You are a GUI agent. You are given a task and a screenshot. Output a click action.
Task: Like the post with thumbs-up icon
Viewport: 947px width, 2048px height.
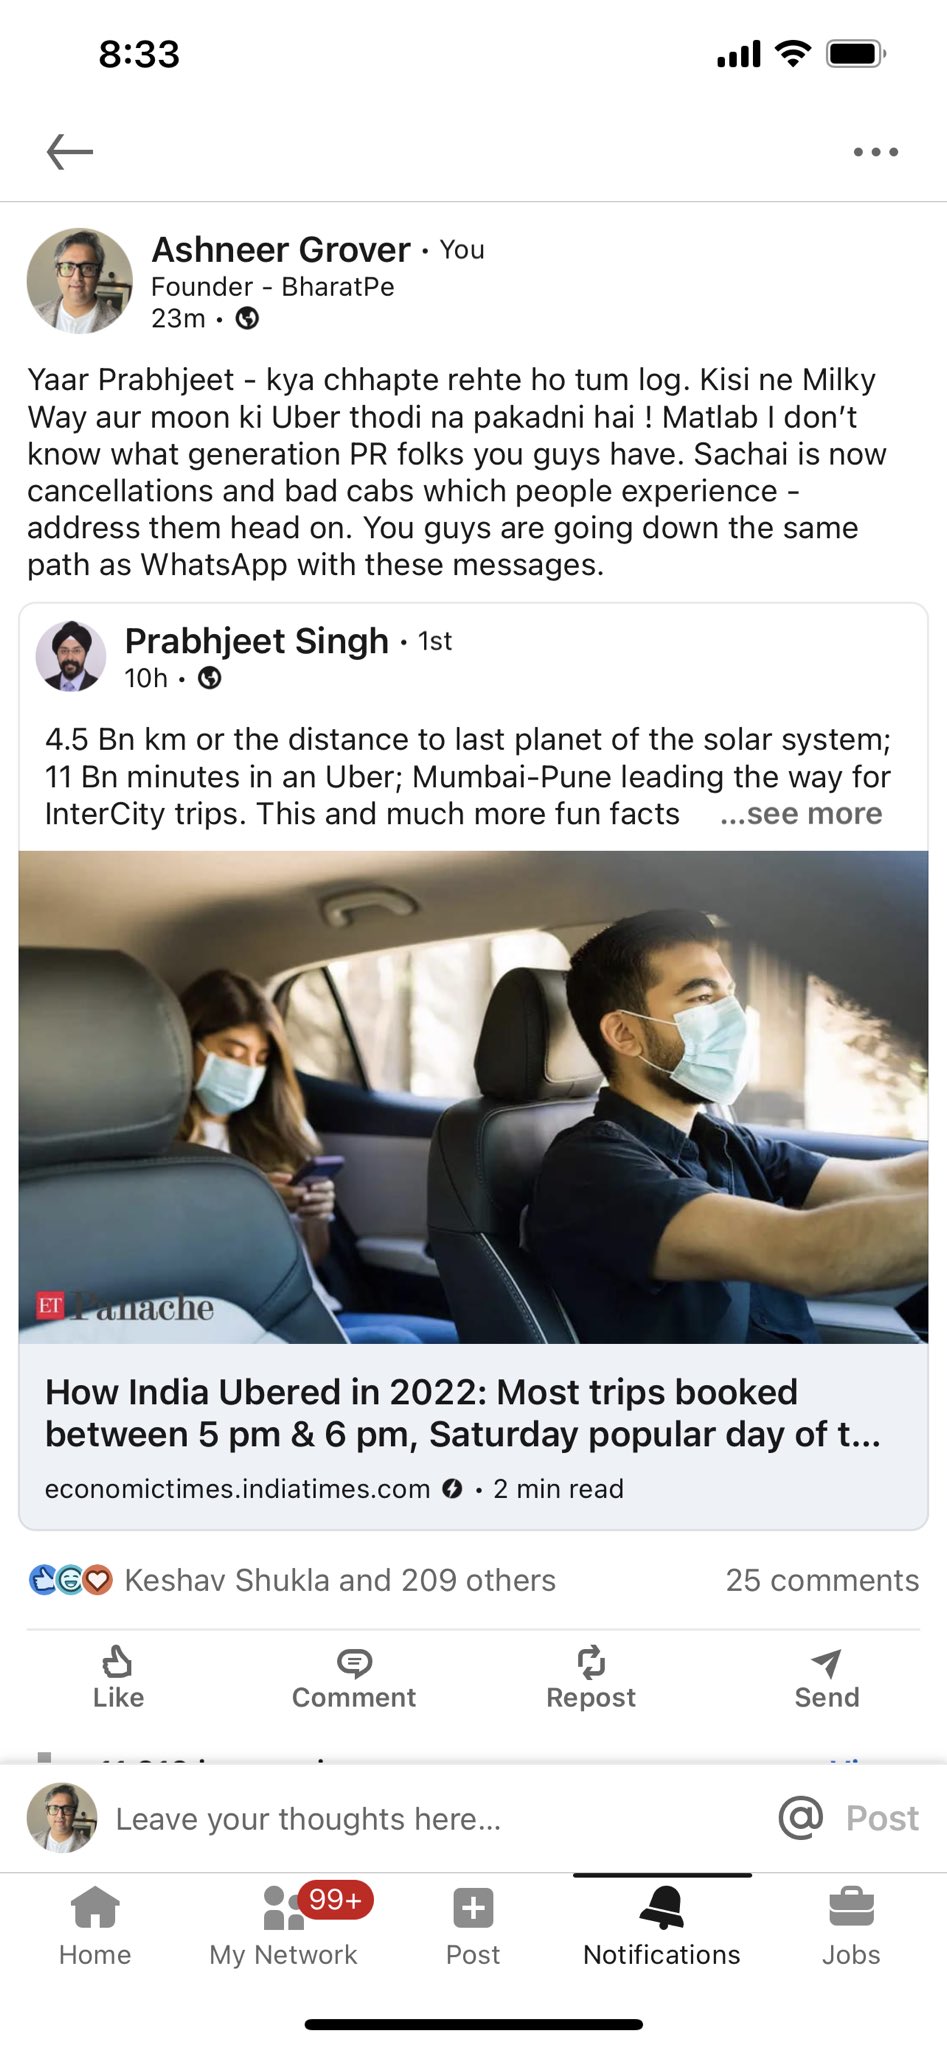pos(118,1662)
